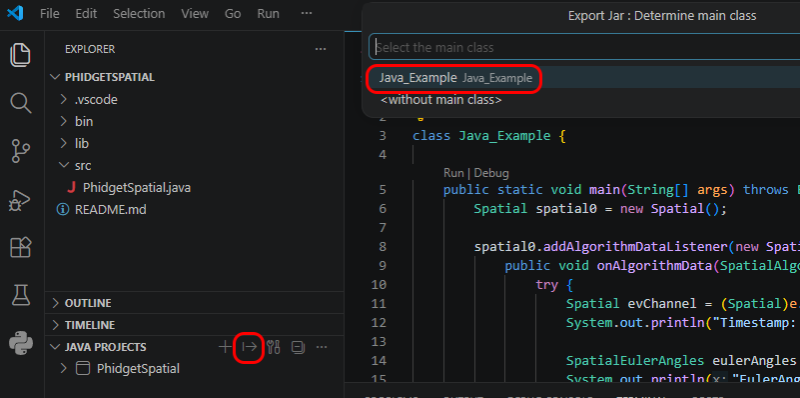The image size is (800, 398).
Task: Expand the lib folder
Action: [63, 143]
